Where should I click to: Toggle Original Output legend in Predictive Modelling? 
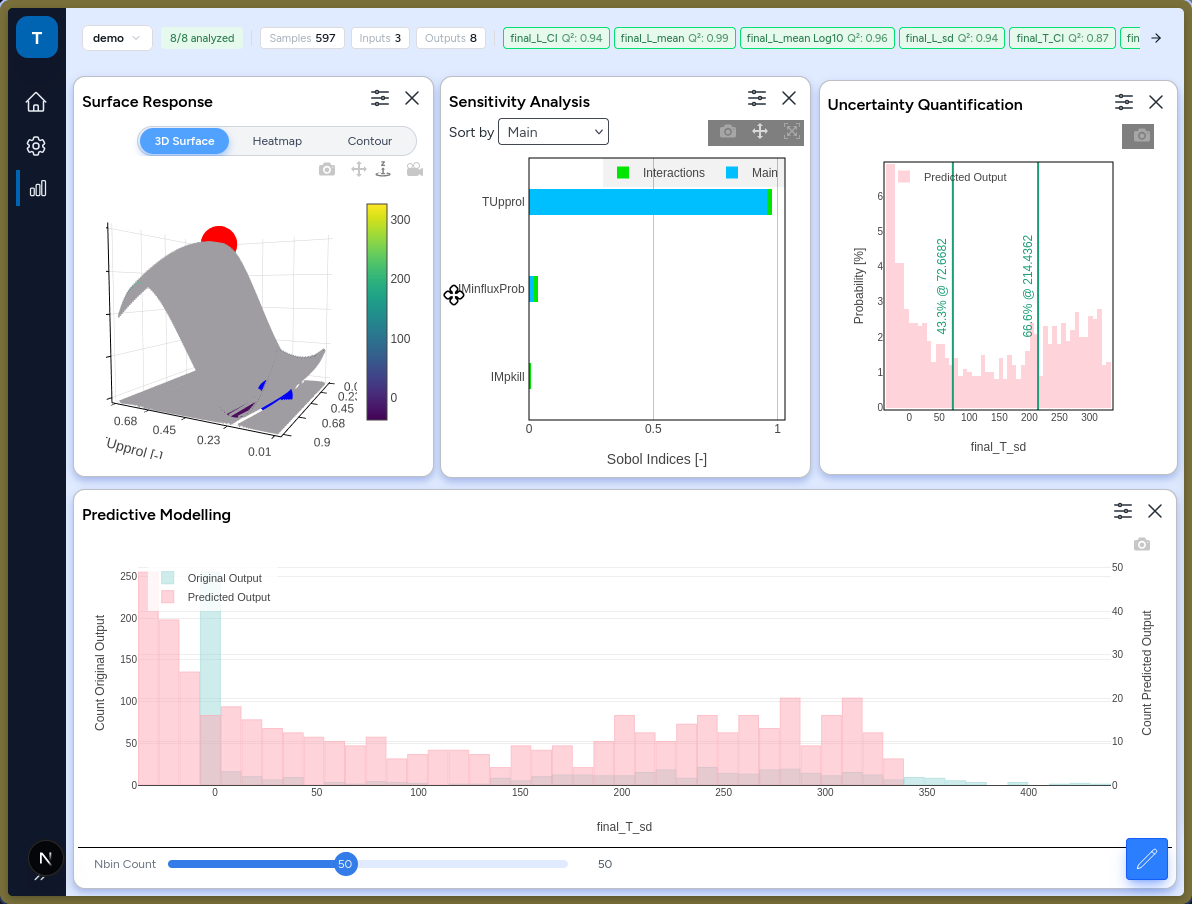coord(211,578)
